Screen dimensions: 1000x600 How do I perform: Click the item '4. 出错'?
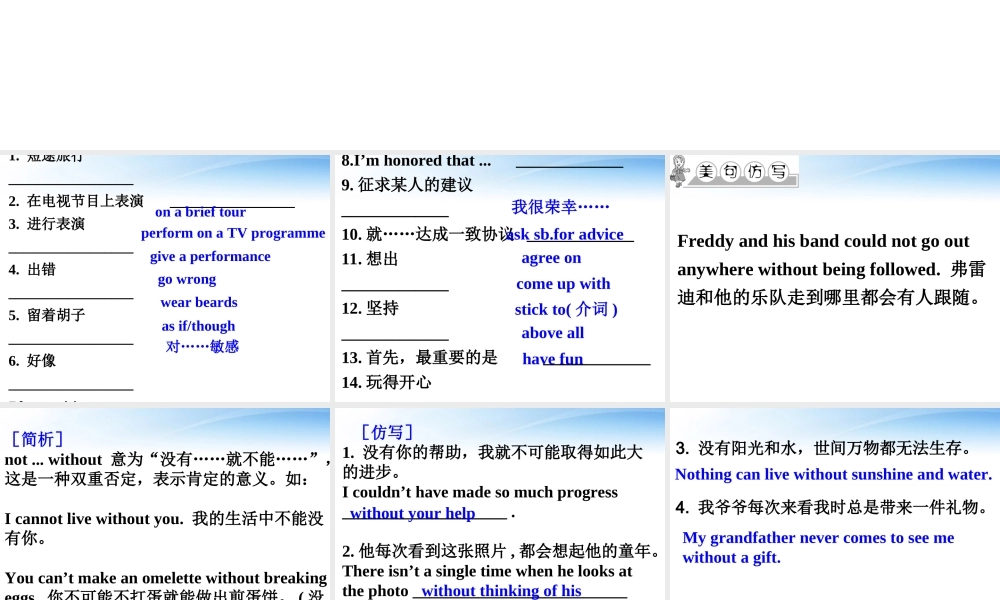[x=32, y=269]
